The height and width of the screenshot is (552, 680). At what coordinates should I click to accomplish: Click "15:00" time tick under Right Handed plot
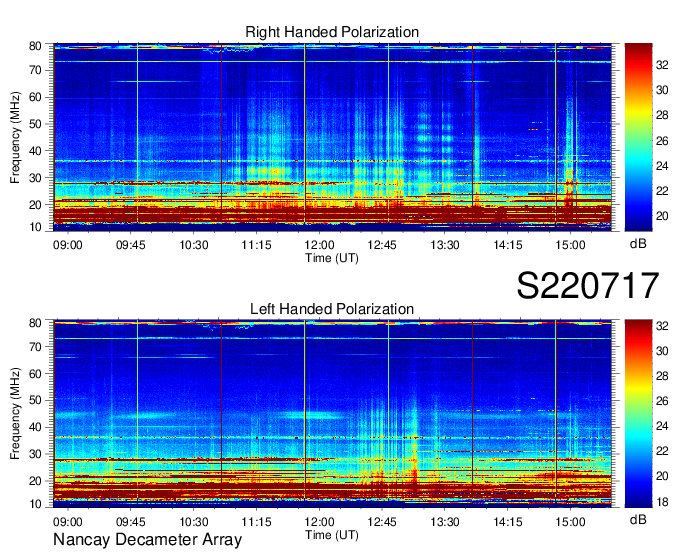pyautogui.click(x=571, y=245)
